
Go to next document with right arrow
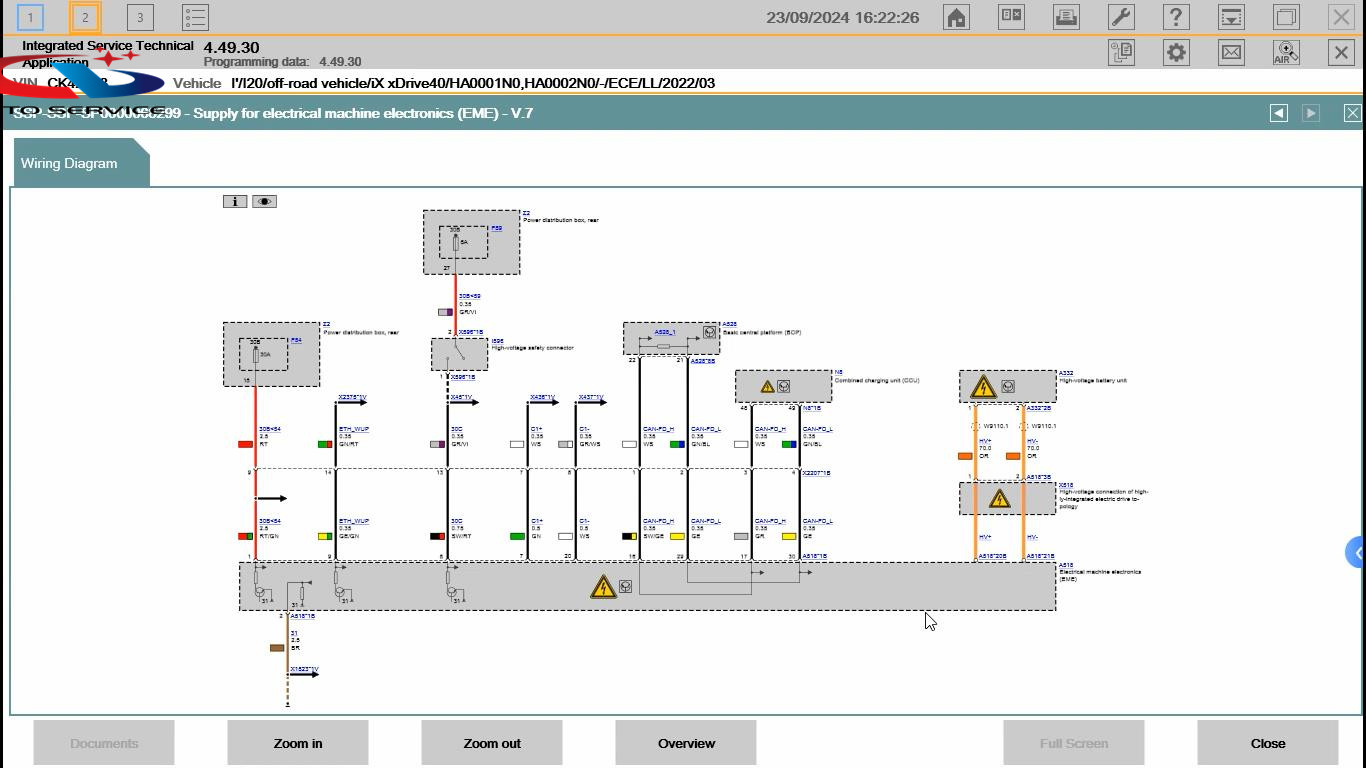(x=1311, y=113)
